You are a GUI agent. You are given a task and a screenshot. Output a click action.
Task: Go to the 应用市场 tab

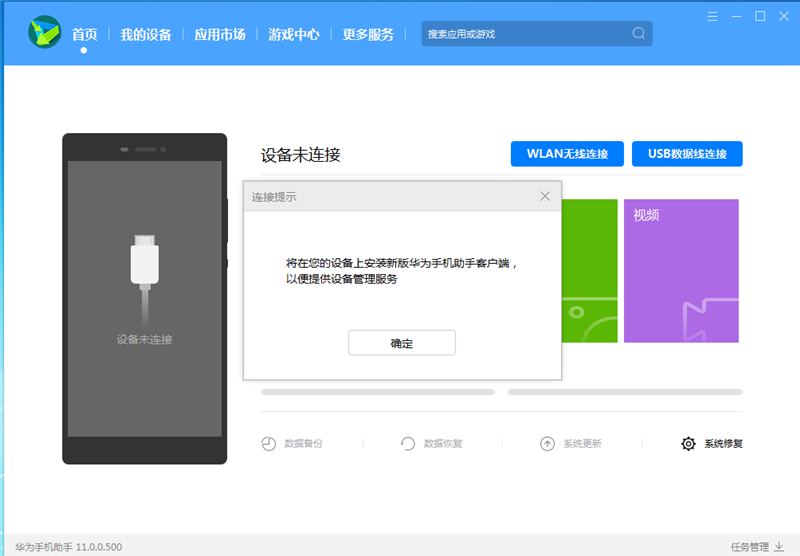(x=220, y=34)
